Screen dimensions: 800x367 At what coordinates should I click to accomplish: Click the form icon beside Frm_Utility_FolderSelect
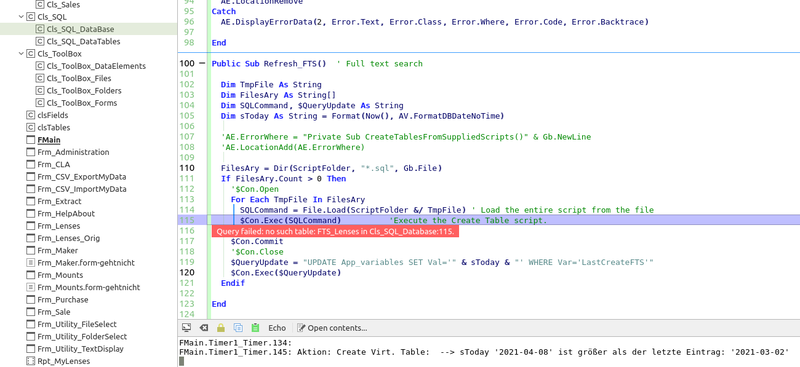30,336
